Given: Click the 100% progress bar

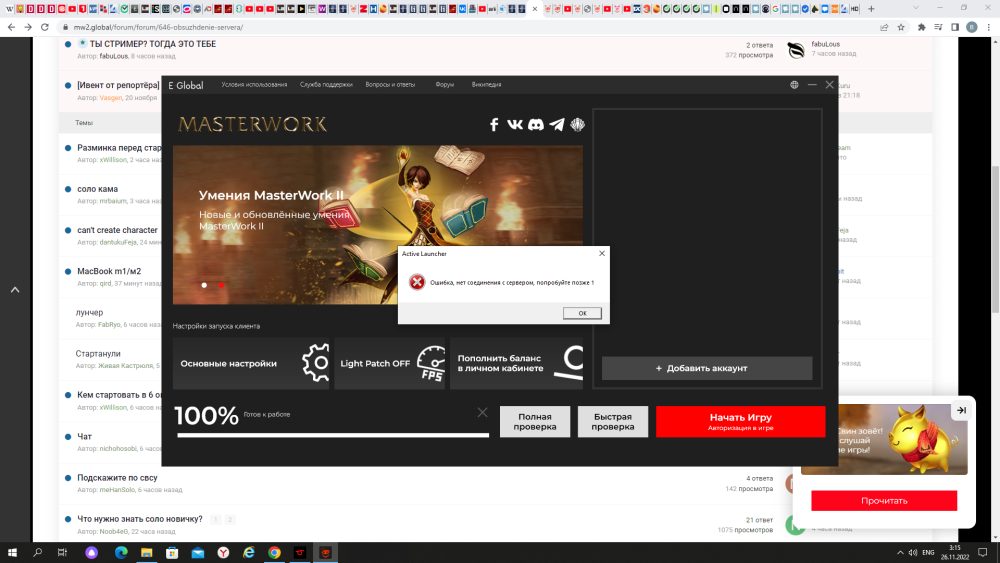Looking at the screenshot, I should pos(333,434).
